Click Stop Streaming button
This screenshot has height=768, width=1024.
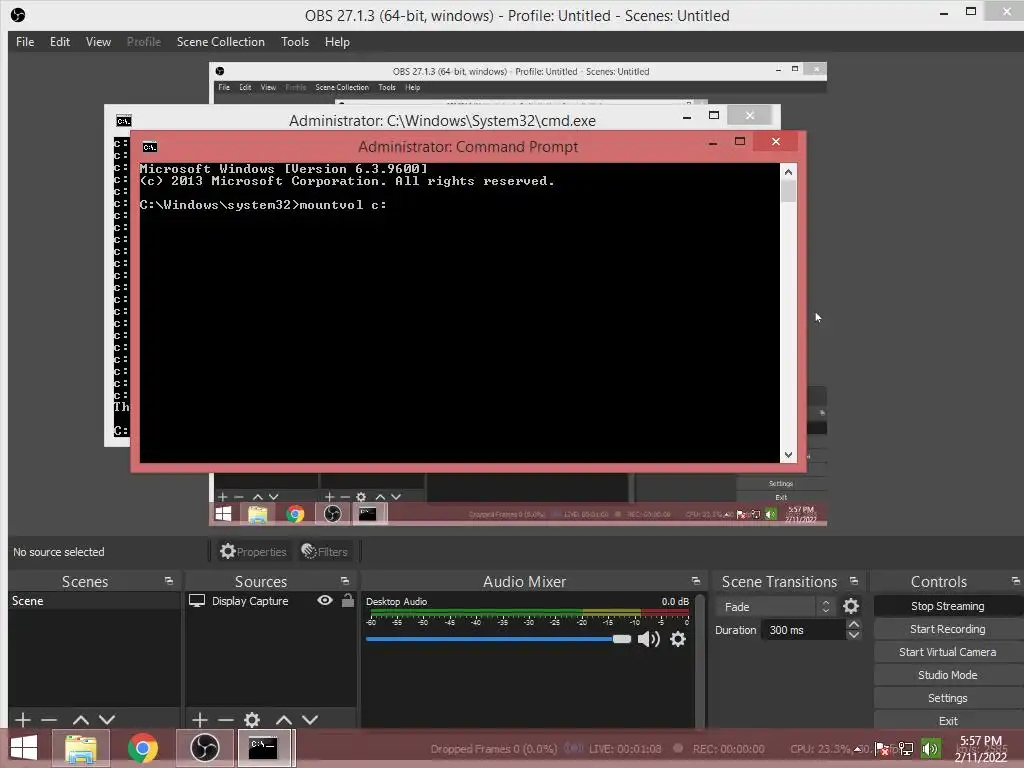point(948,606)
